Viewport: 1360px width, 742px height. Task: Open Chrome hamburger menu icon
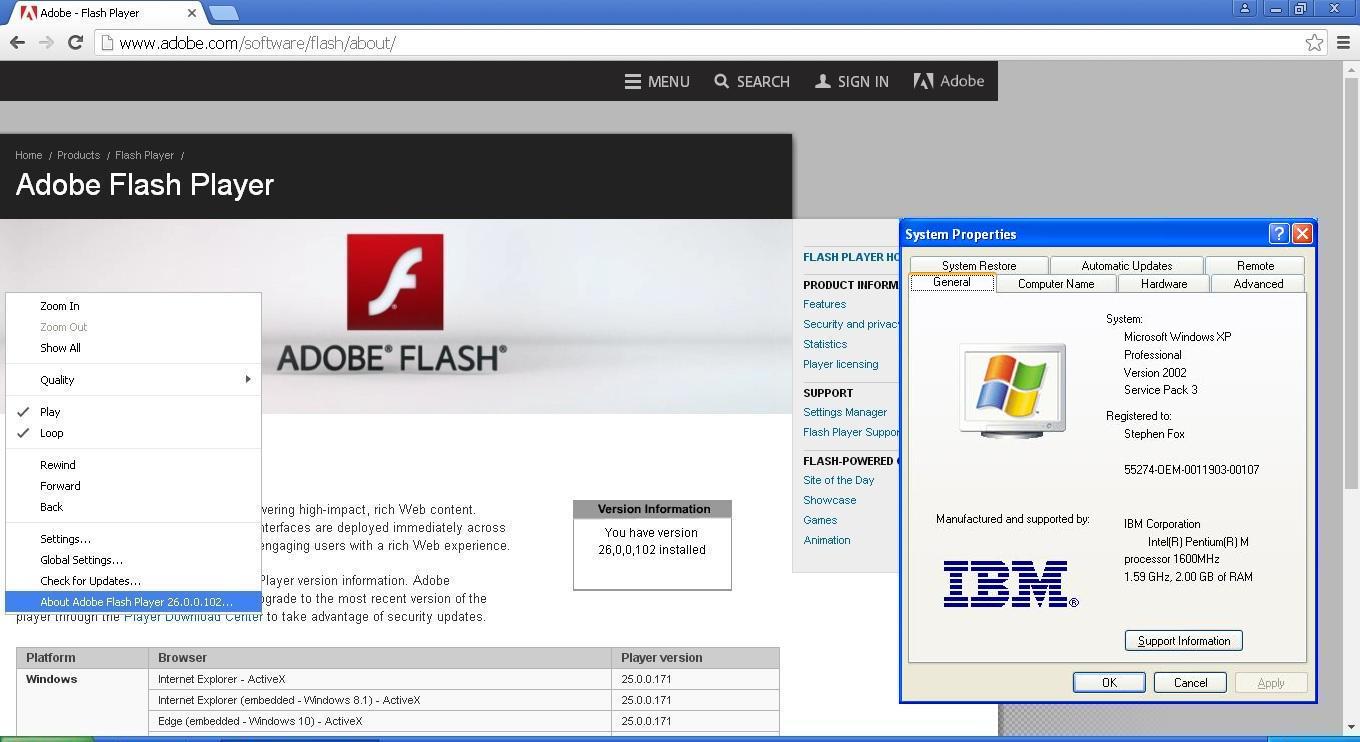1343,42
